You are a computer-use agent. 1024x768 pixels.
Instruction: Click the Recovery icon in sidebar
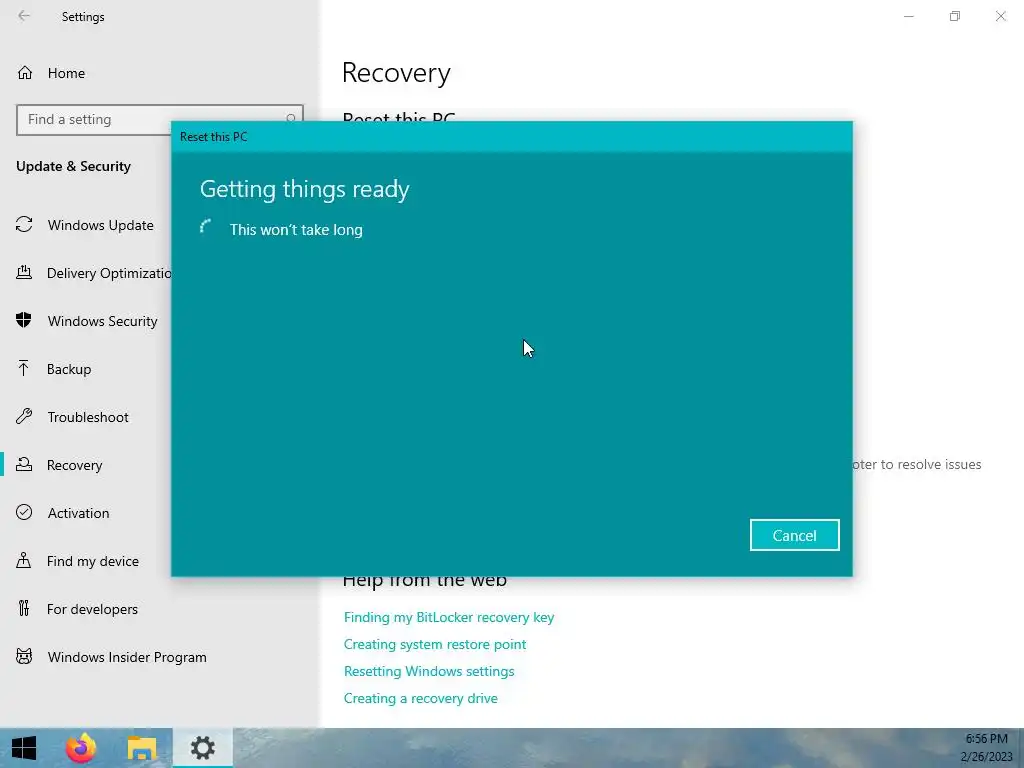(24, 464)
